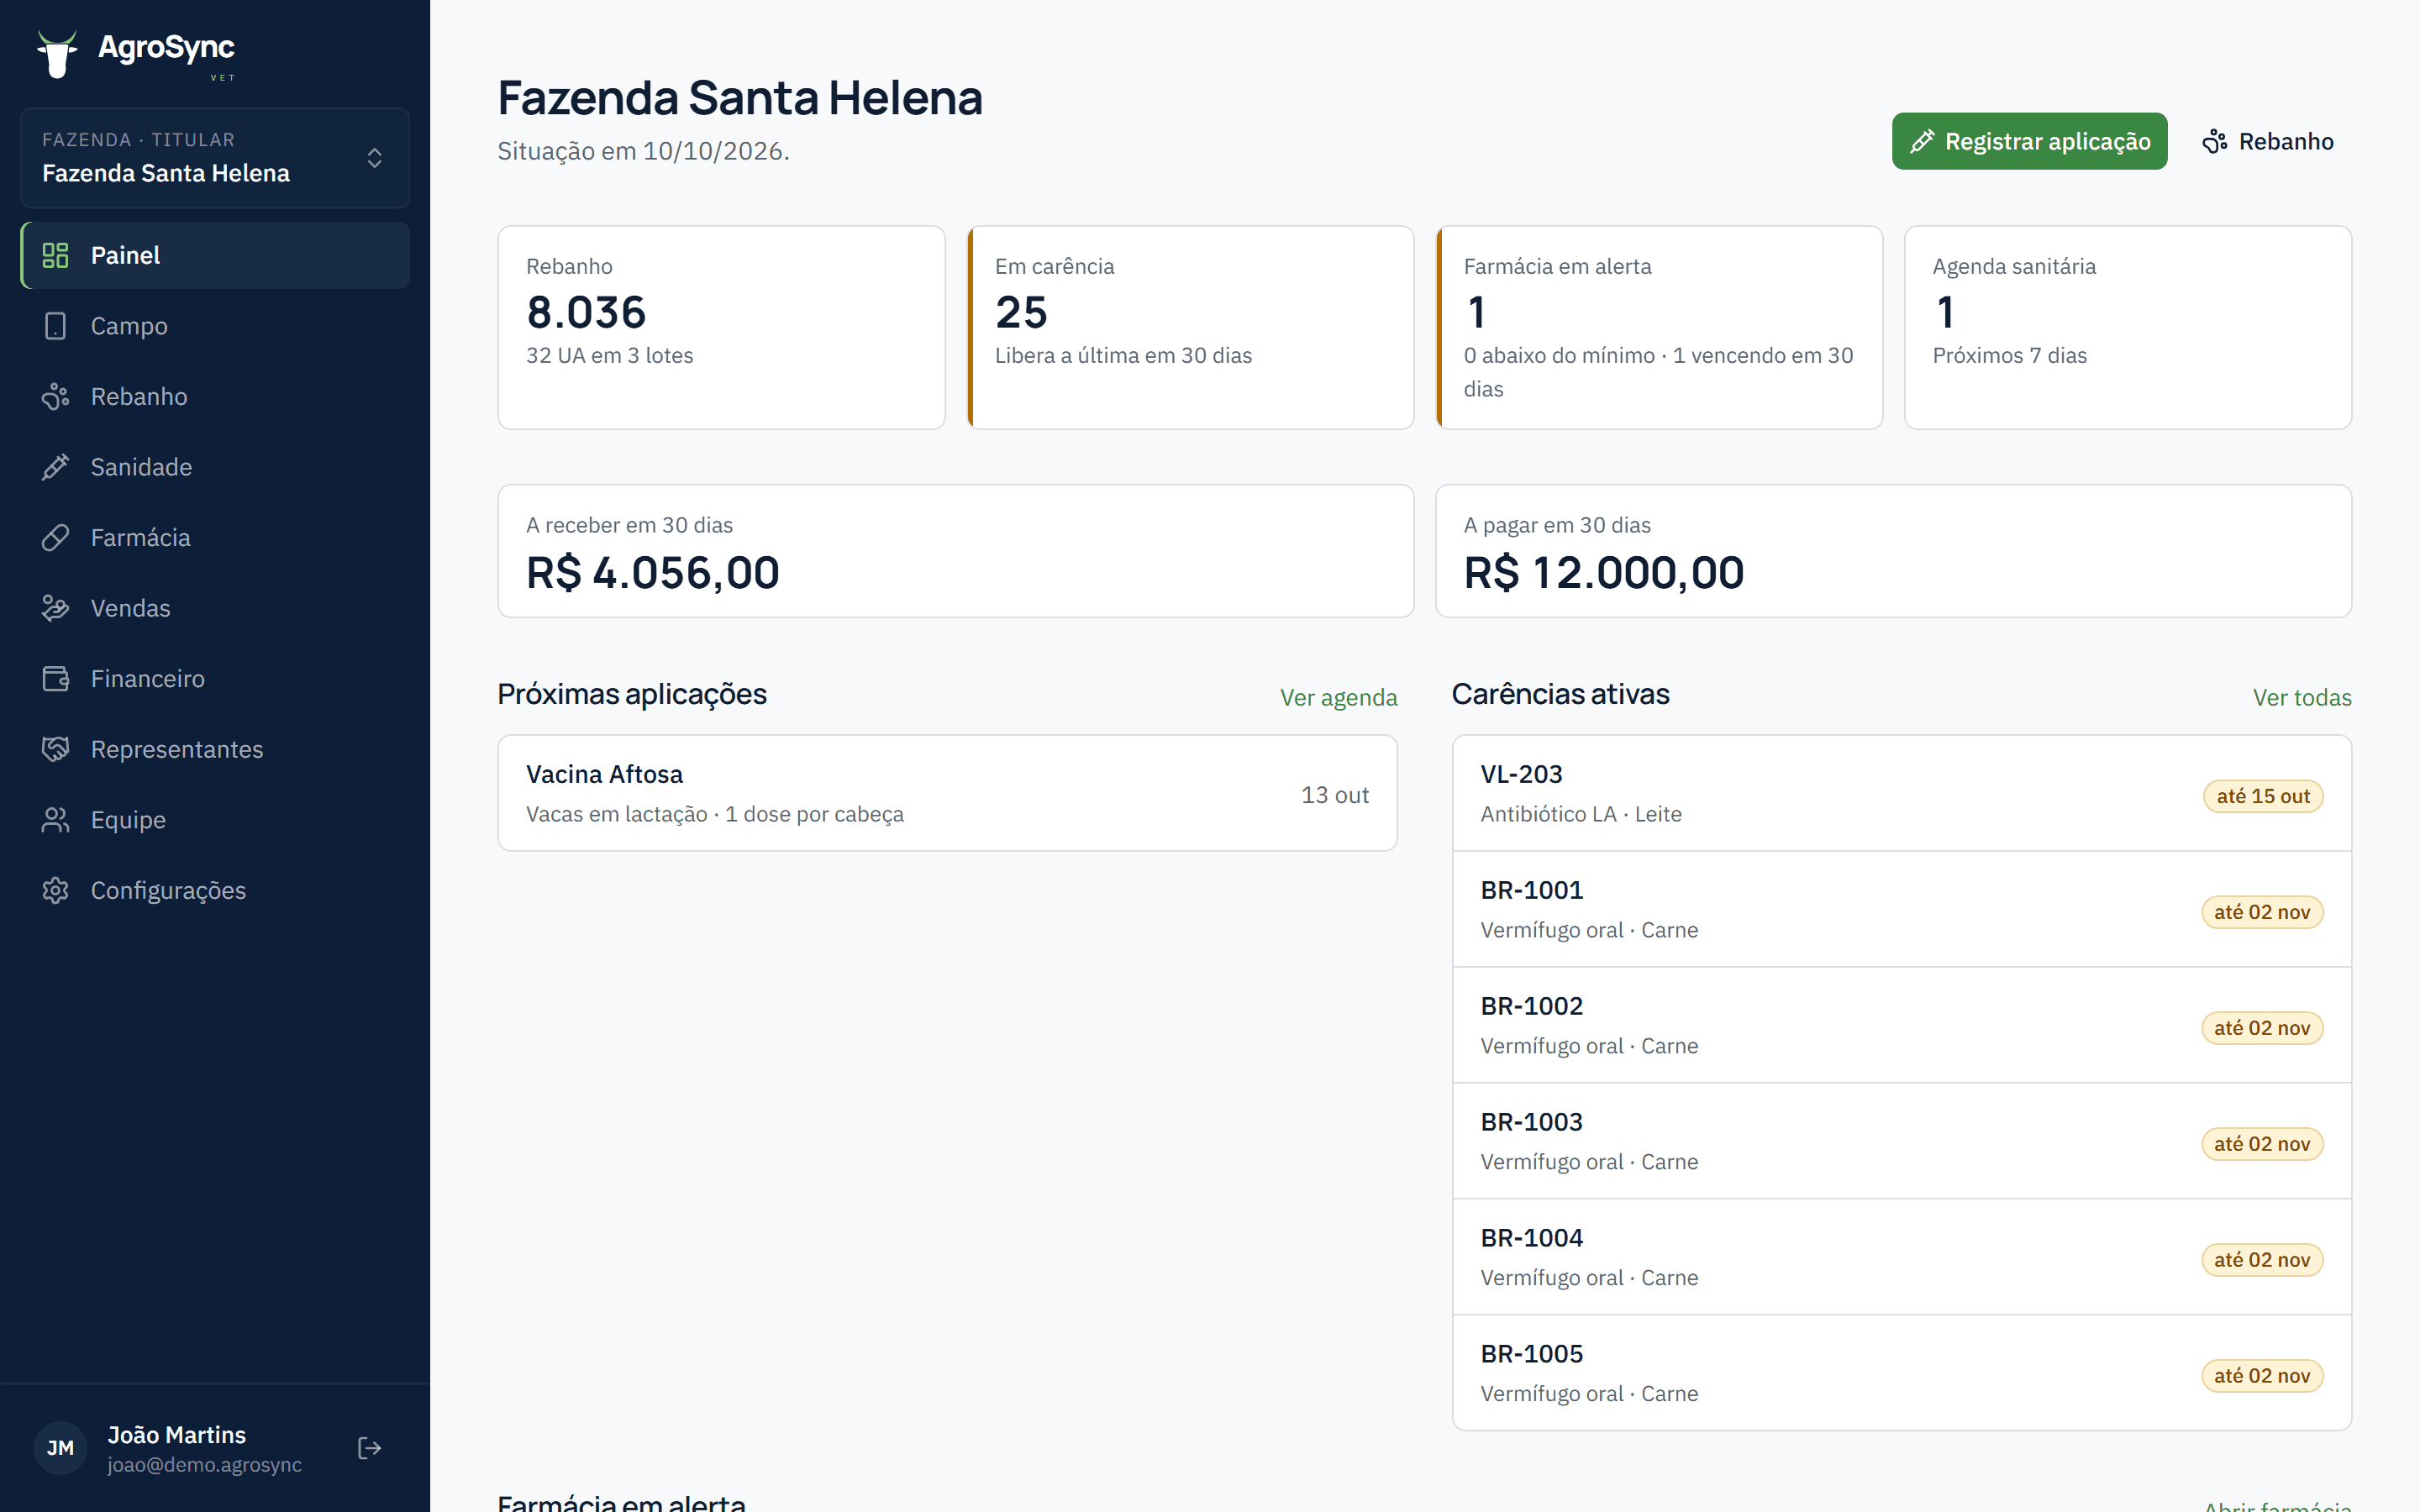The width and height of the screenshot is (2420, 1512).
Task: Click the Equipe people icon
Action: (x=55, y=820)
